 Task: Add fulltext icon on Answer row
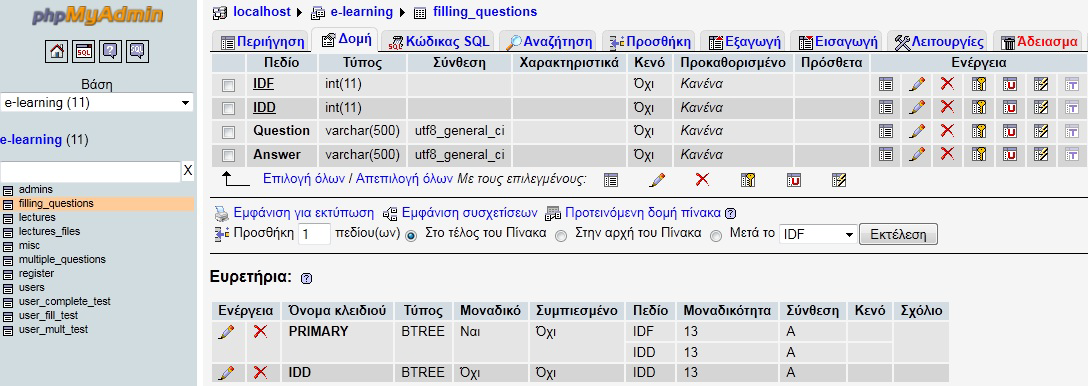(x=1071, y=155)
